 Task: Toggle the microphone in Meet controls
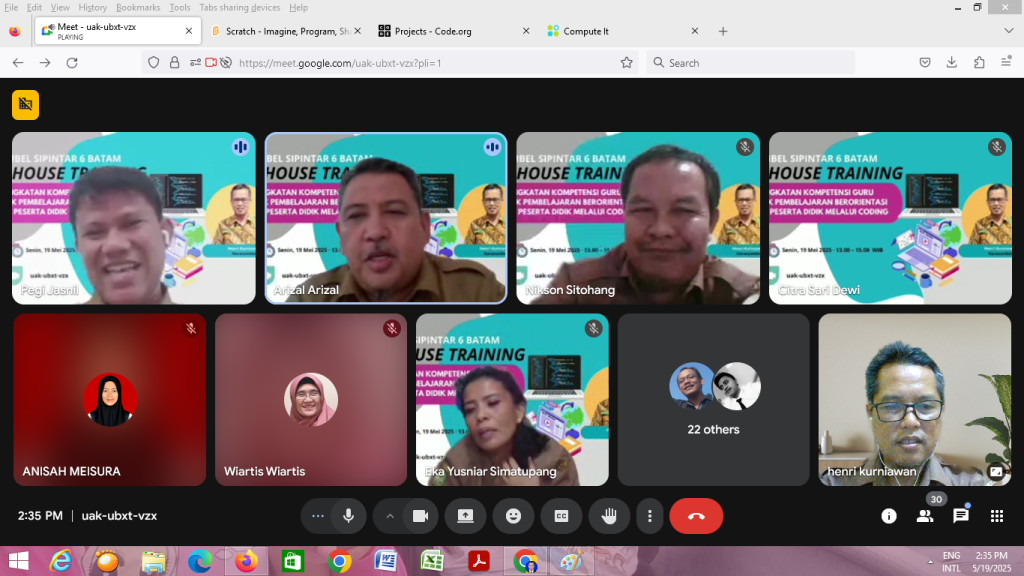click(x=348, y=516)
